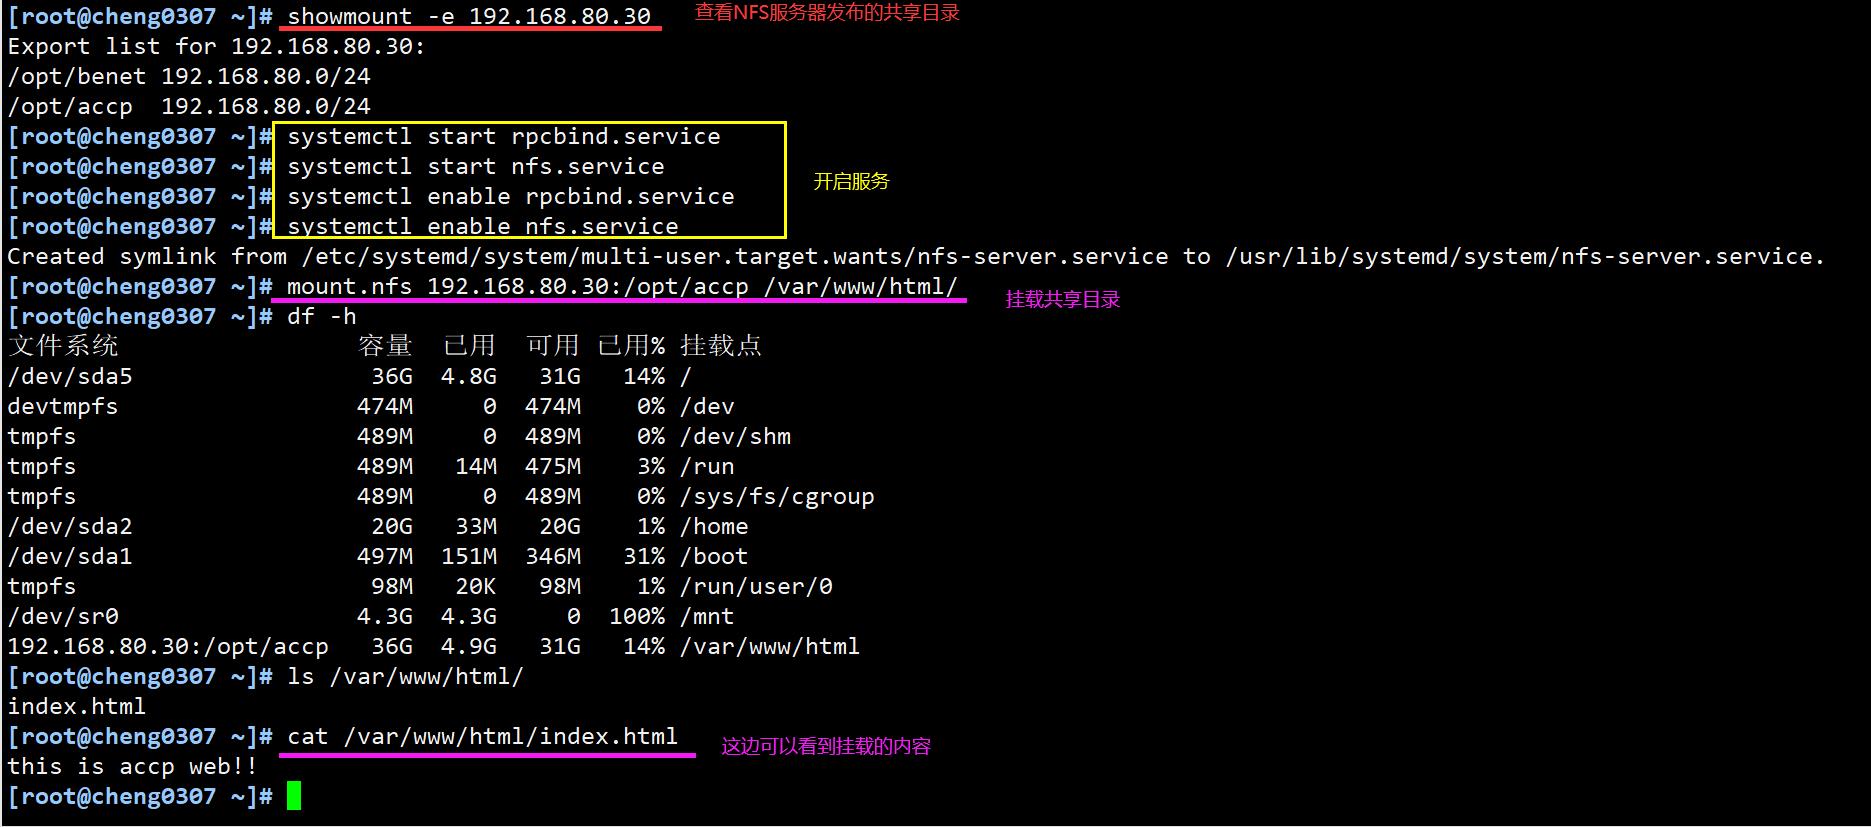Click the 'index.html' listing output

(77, 706)
